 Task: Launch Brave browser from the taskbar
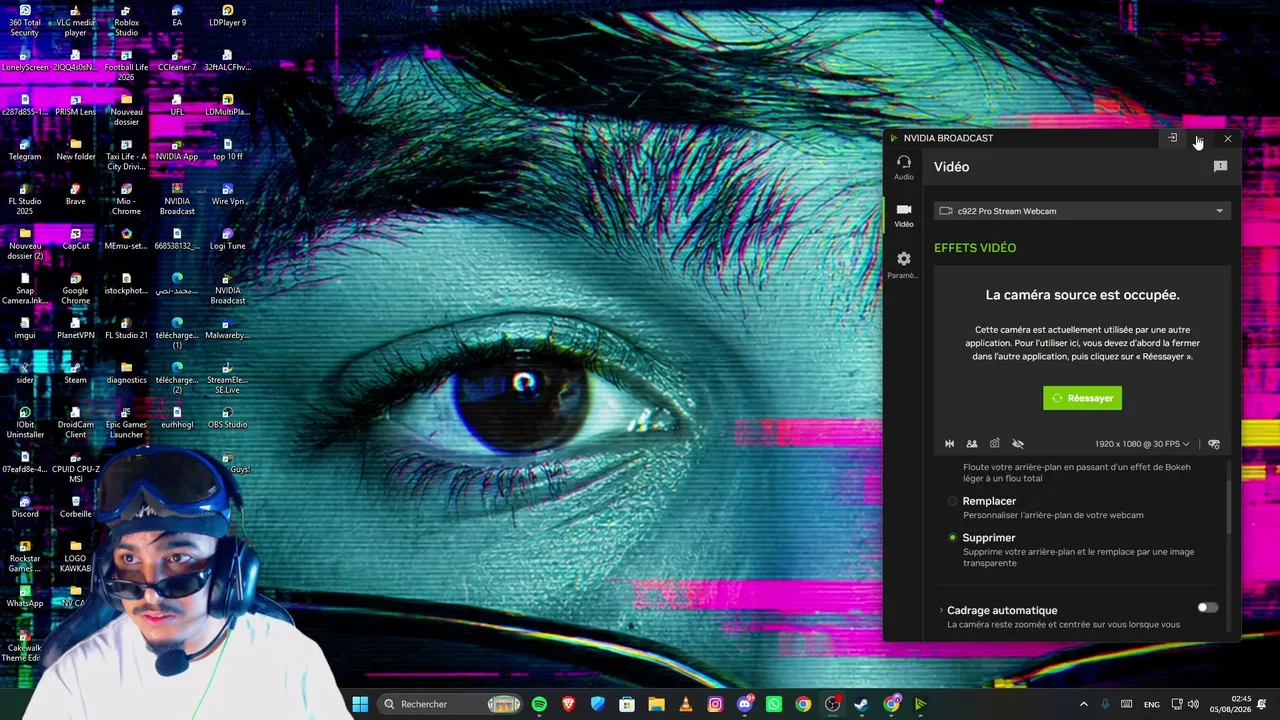[569, 704]
